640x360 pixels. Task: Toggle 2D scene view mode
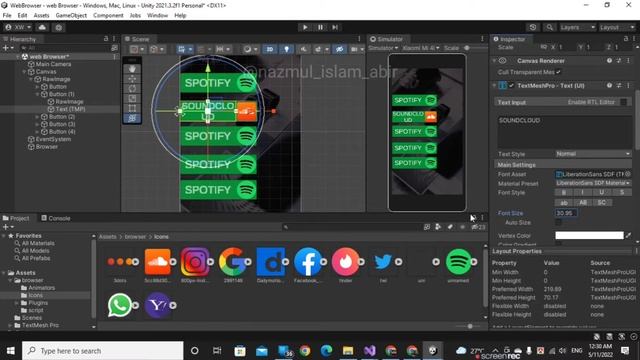[x=270, y=49]
